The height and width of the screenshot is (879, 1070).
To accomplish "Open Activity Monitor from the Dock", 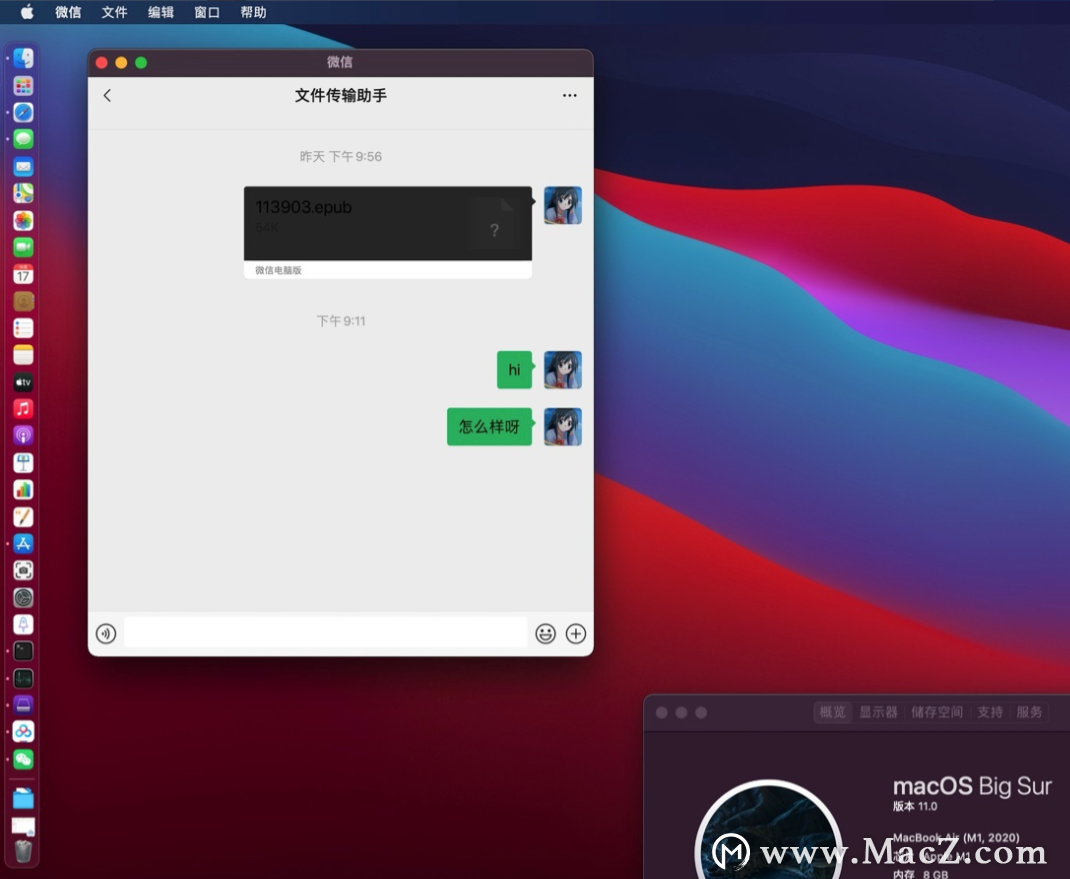I will pos(23,678).
